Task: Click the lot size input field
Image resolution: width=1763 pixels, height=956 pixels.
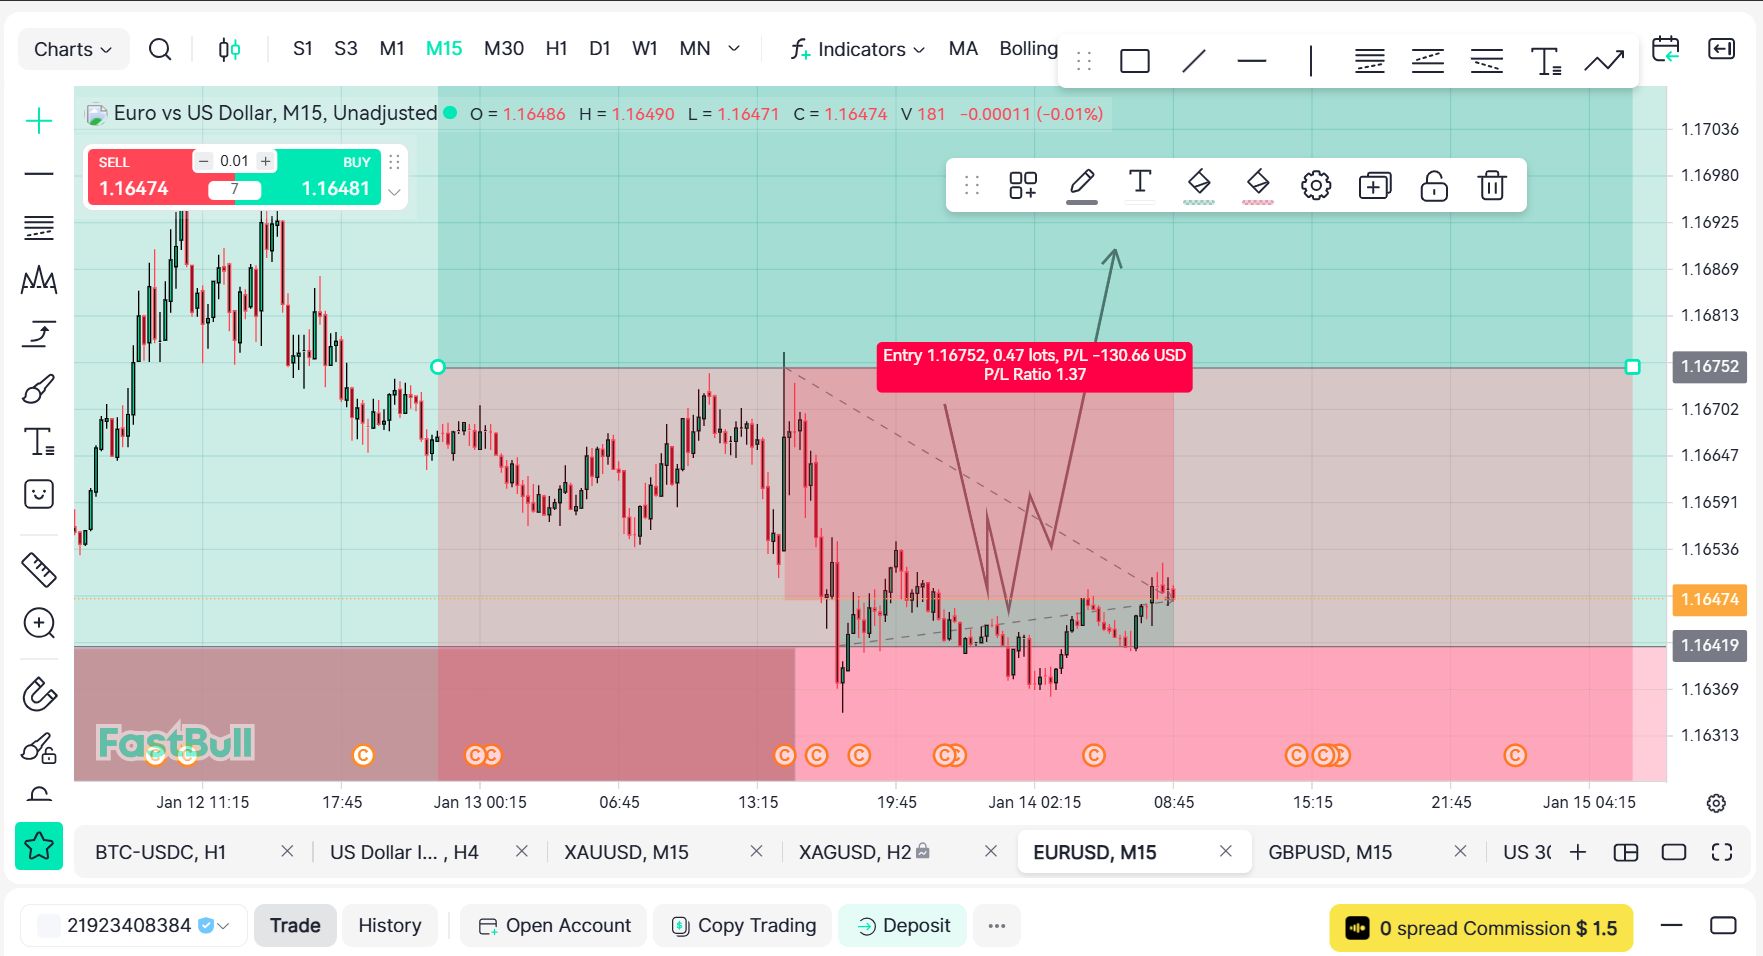Action: [234, 161]
